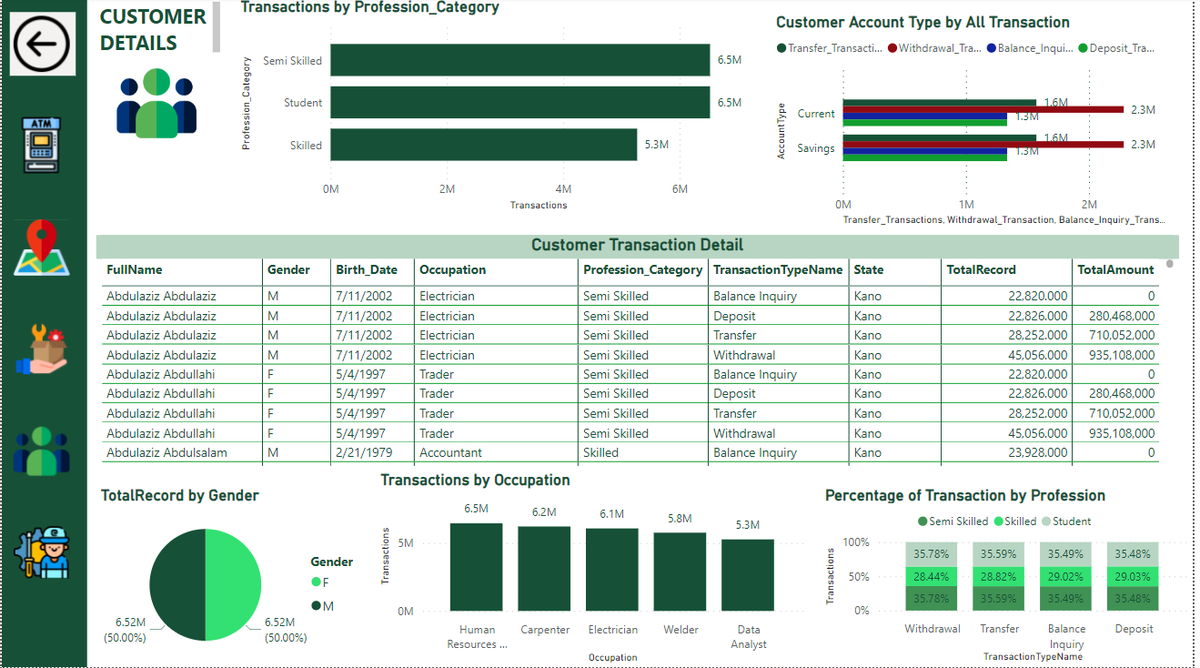Open the ATM machine page icon
This screenshot has height=668, width=1200.
click(x=42, y=145)
